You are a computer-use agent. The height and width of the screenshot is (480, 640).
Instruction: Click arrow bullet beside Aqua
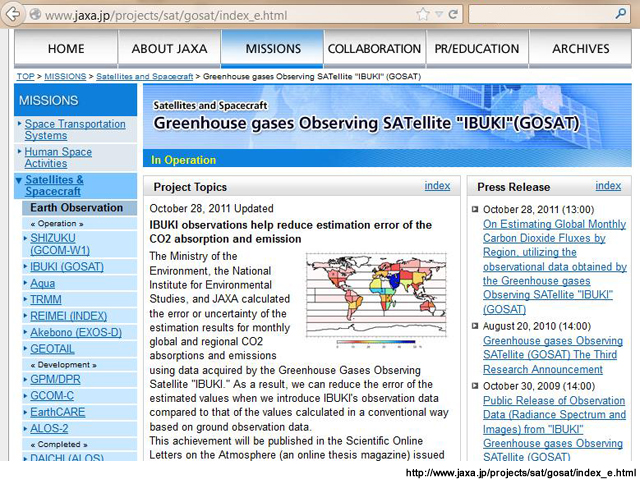point(25,282)
